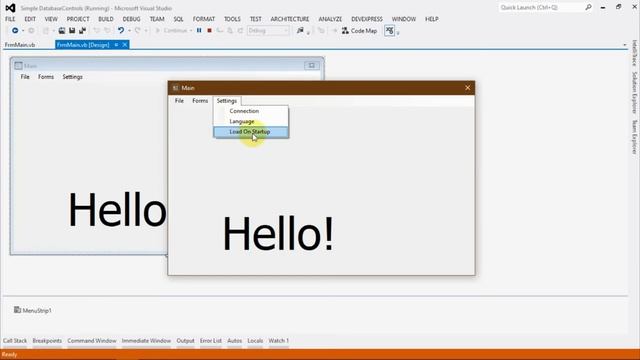Open the ANALYZE menu

pyautogui.click(x=330, y=19)
